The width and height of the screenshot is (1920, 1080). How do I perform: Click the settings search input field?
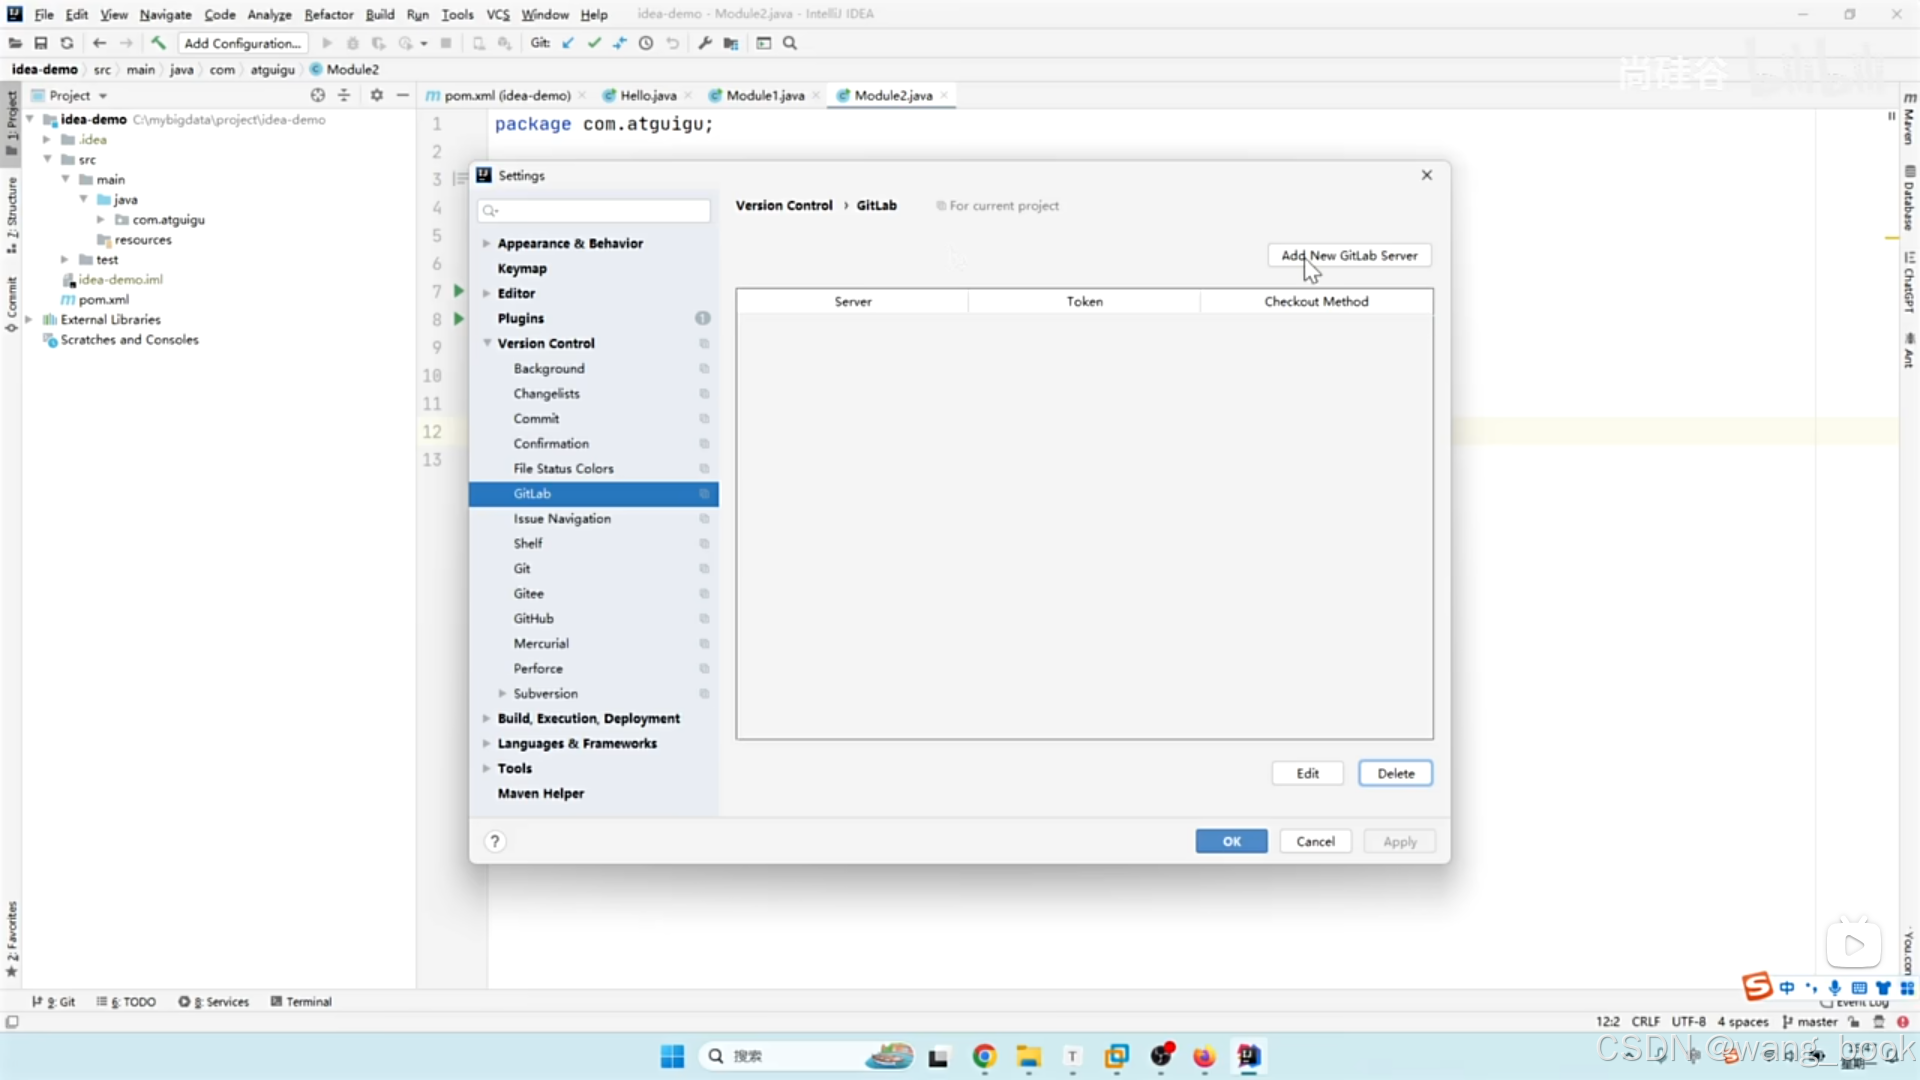tap(594, 211)
